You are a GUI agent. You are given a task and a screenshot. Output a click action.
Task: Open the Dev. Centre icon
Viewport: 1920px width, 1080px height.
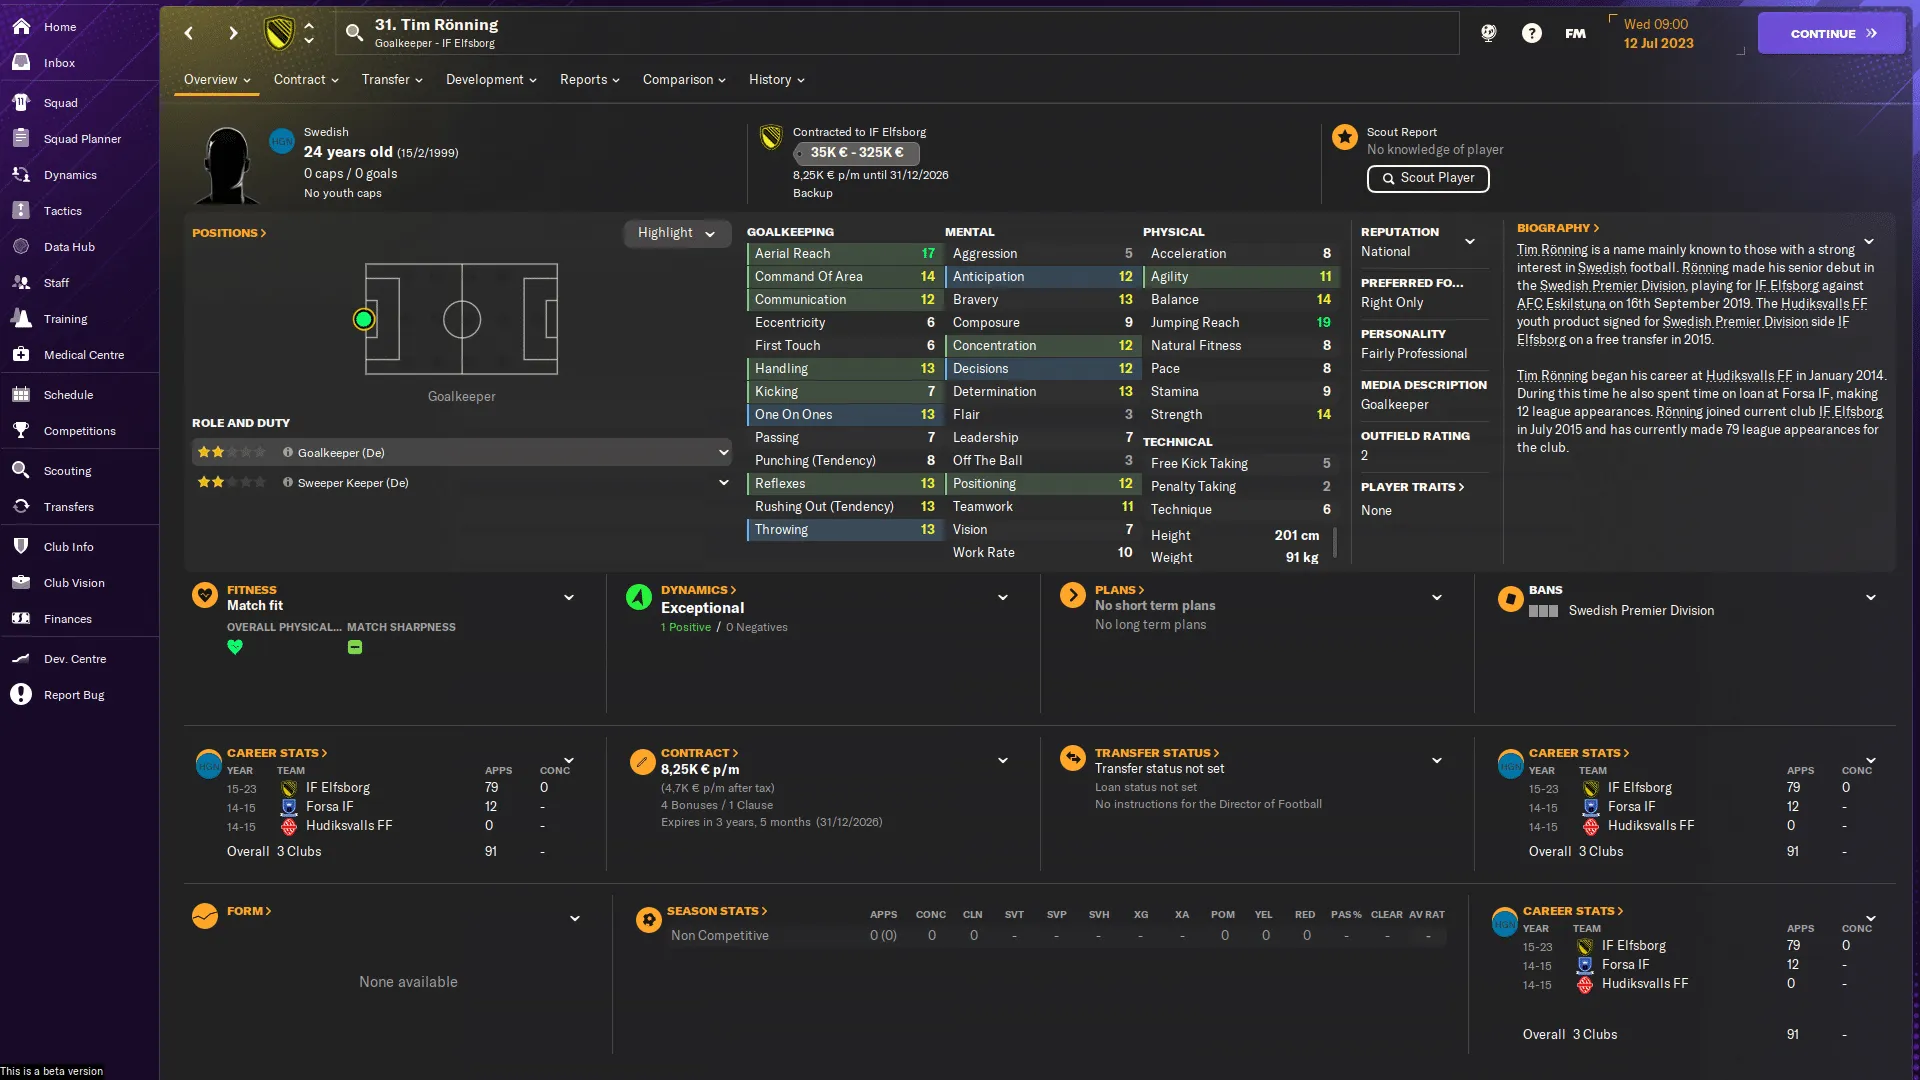21,659
